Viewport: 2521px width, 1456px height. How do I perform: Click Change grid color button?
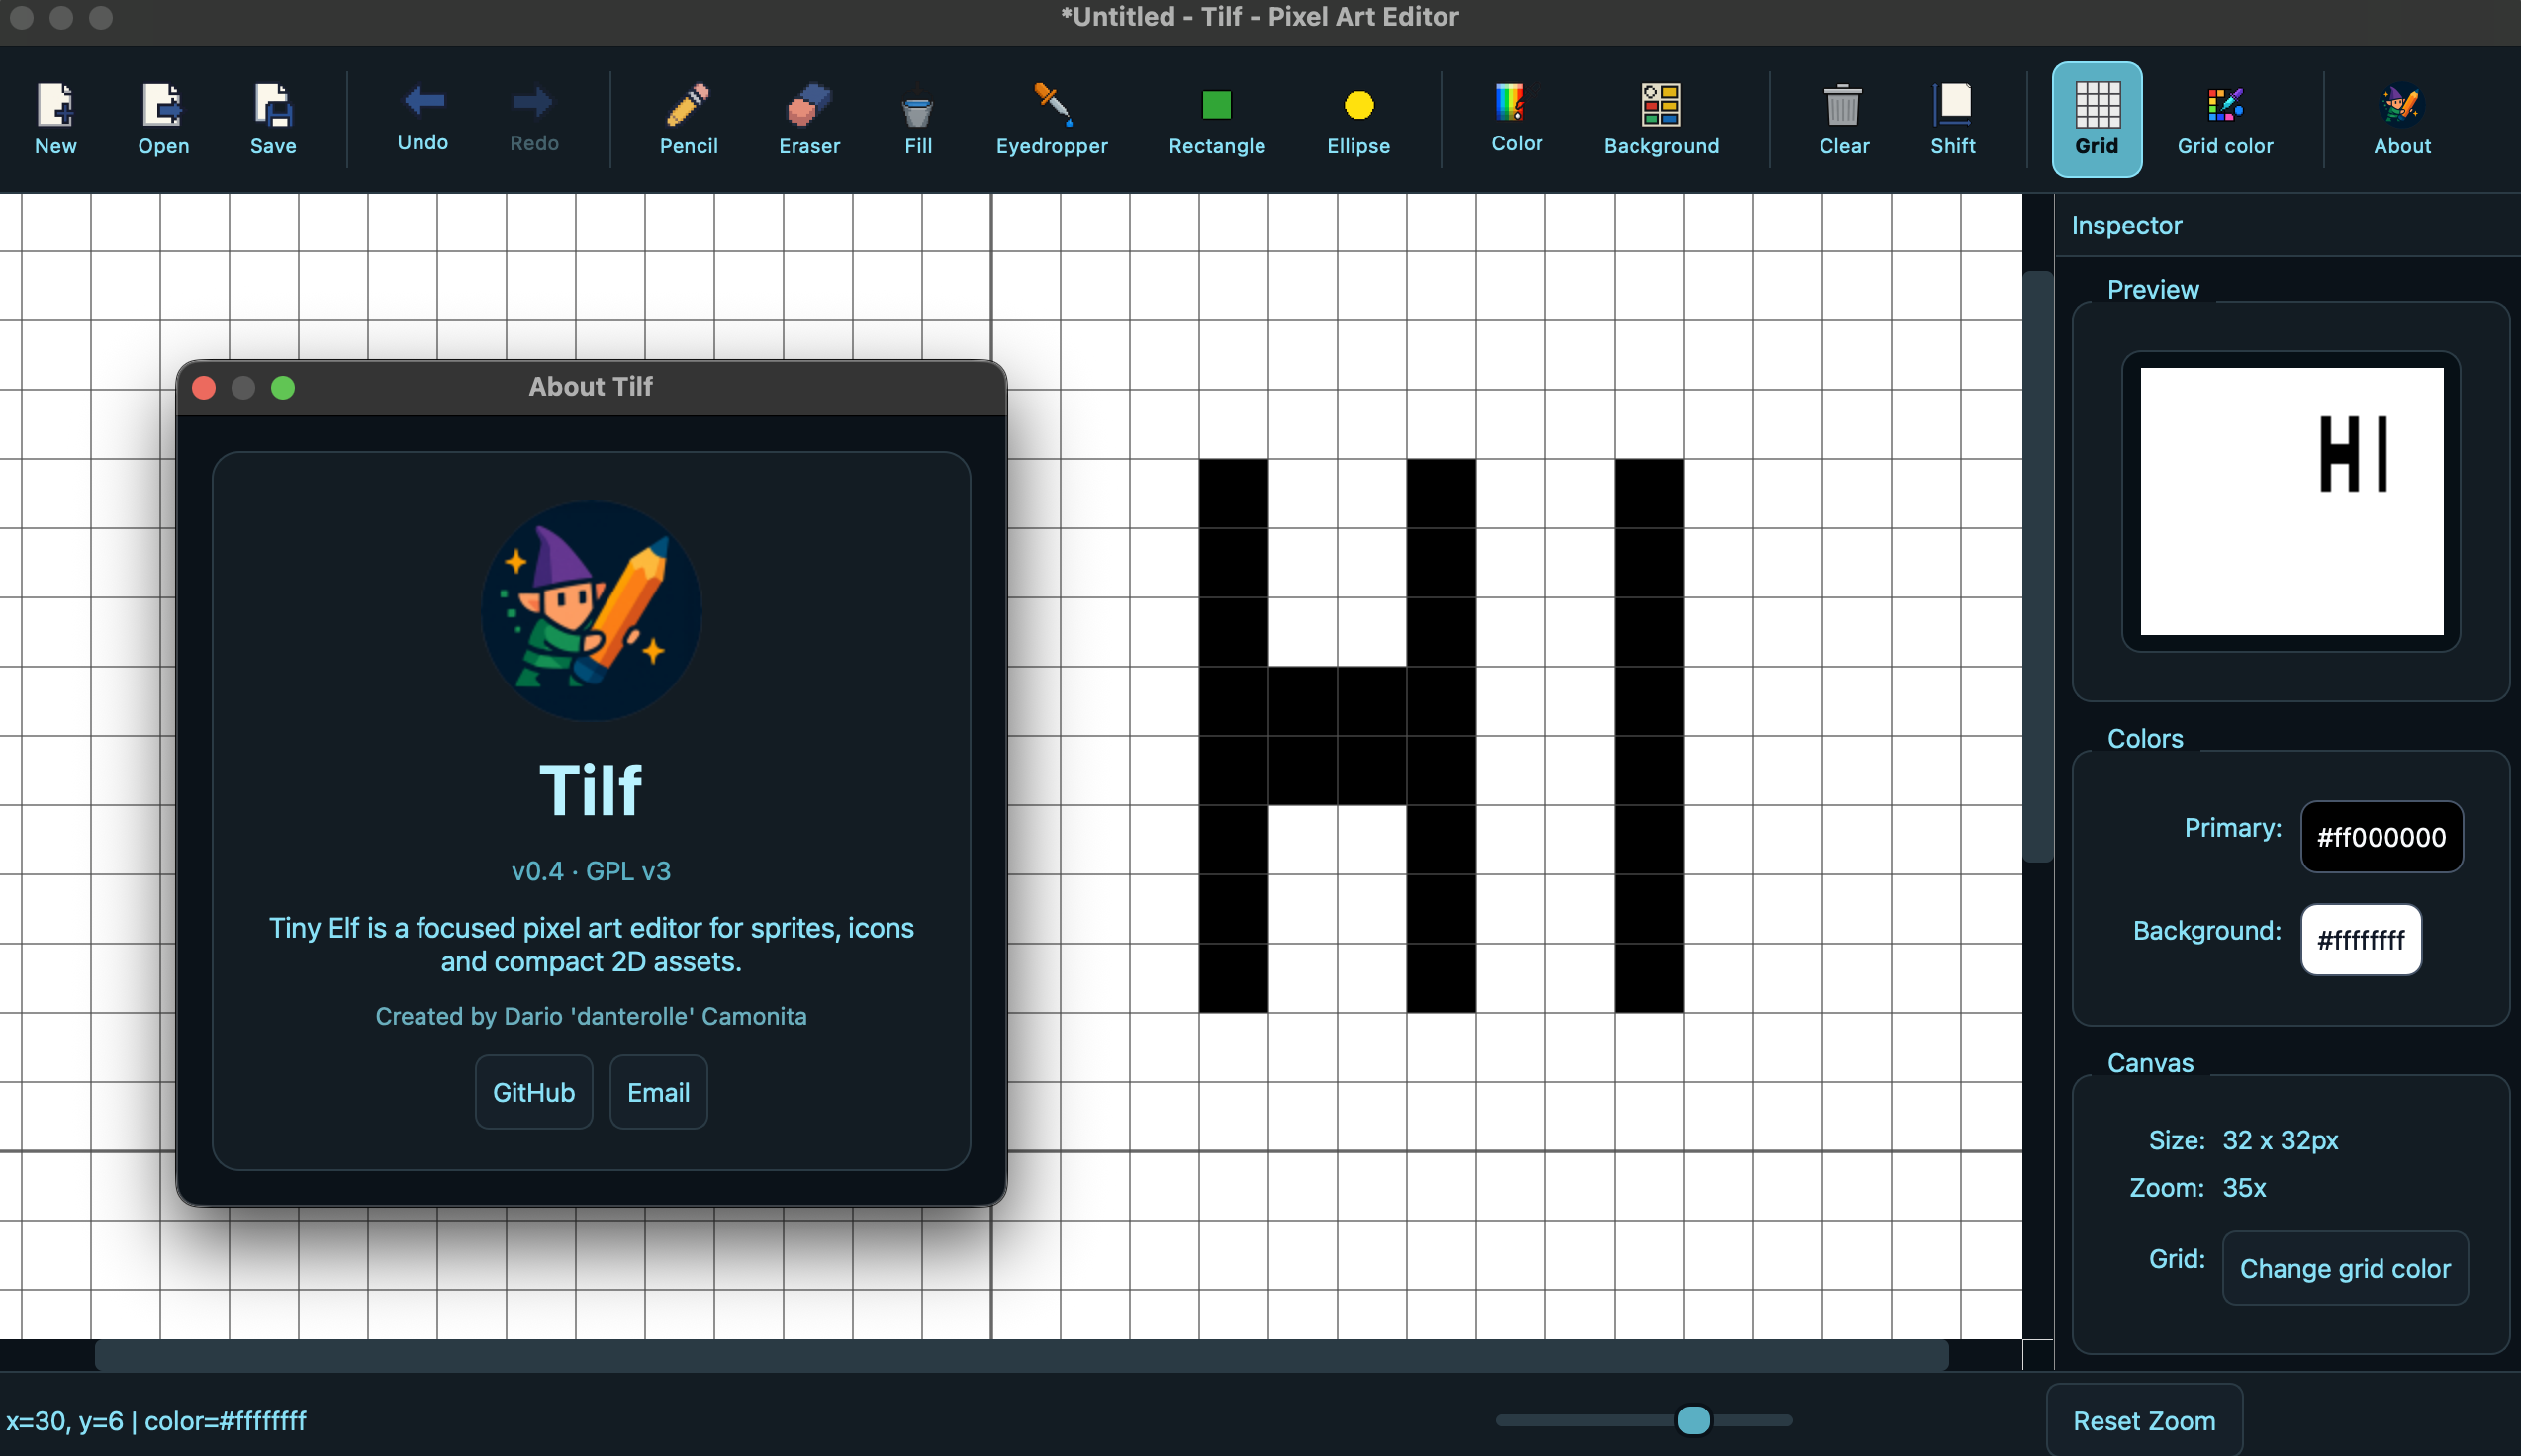coord(2344,1268)
